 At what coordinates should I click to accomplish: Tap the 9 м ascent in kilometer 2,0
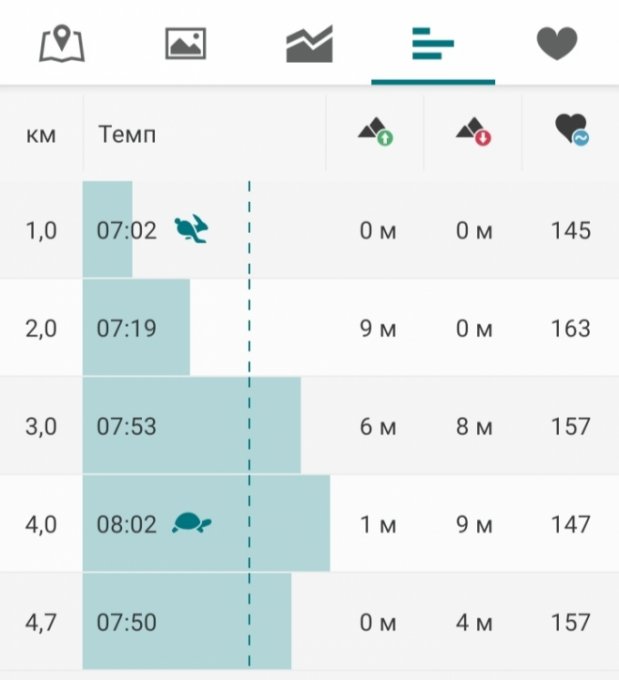(x=377, y=328)
